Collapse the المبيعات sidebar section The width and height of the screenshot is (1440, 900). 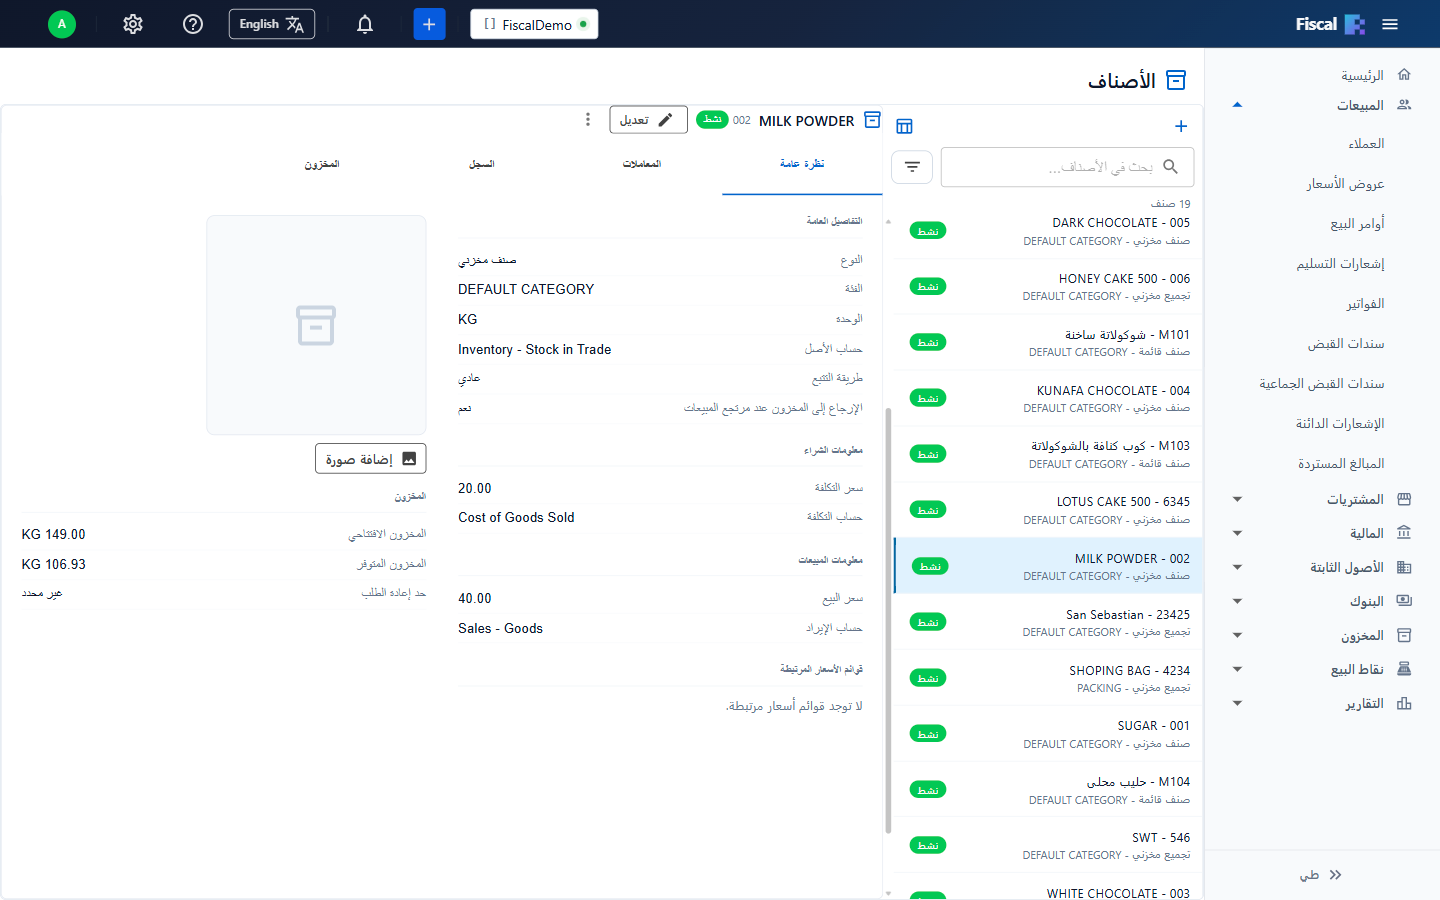[x=1237, y=105]
